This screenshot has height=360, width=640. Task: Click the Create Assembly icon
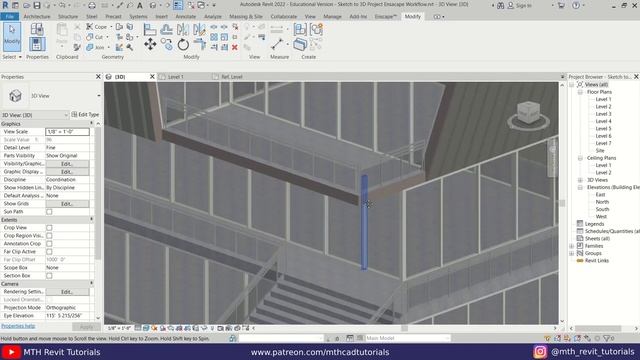(x=300, y=29)
